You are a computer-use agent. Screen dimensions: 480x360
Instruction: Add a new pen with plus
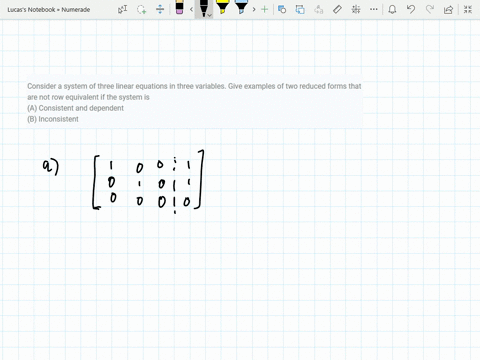pyautogui.click(x=264, y=9)
